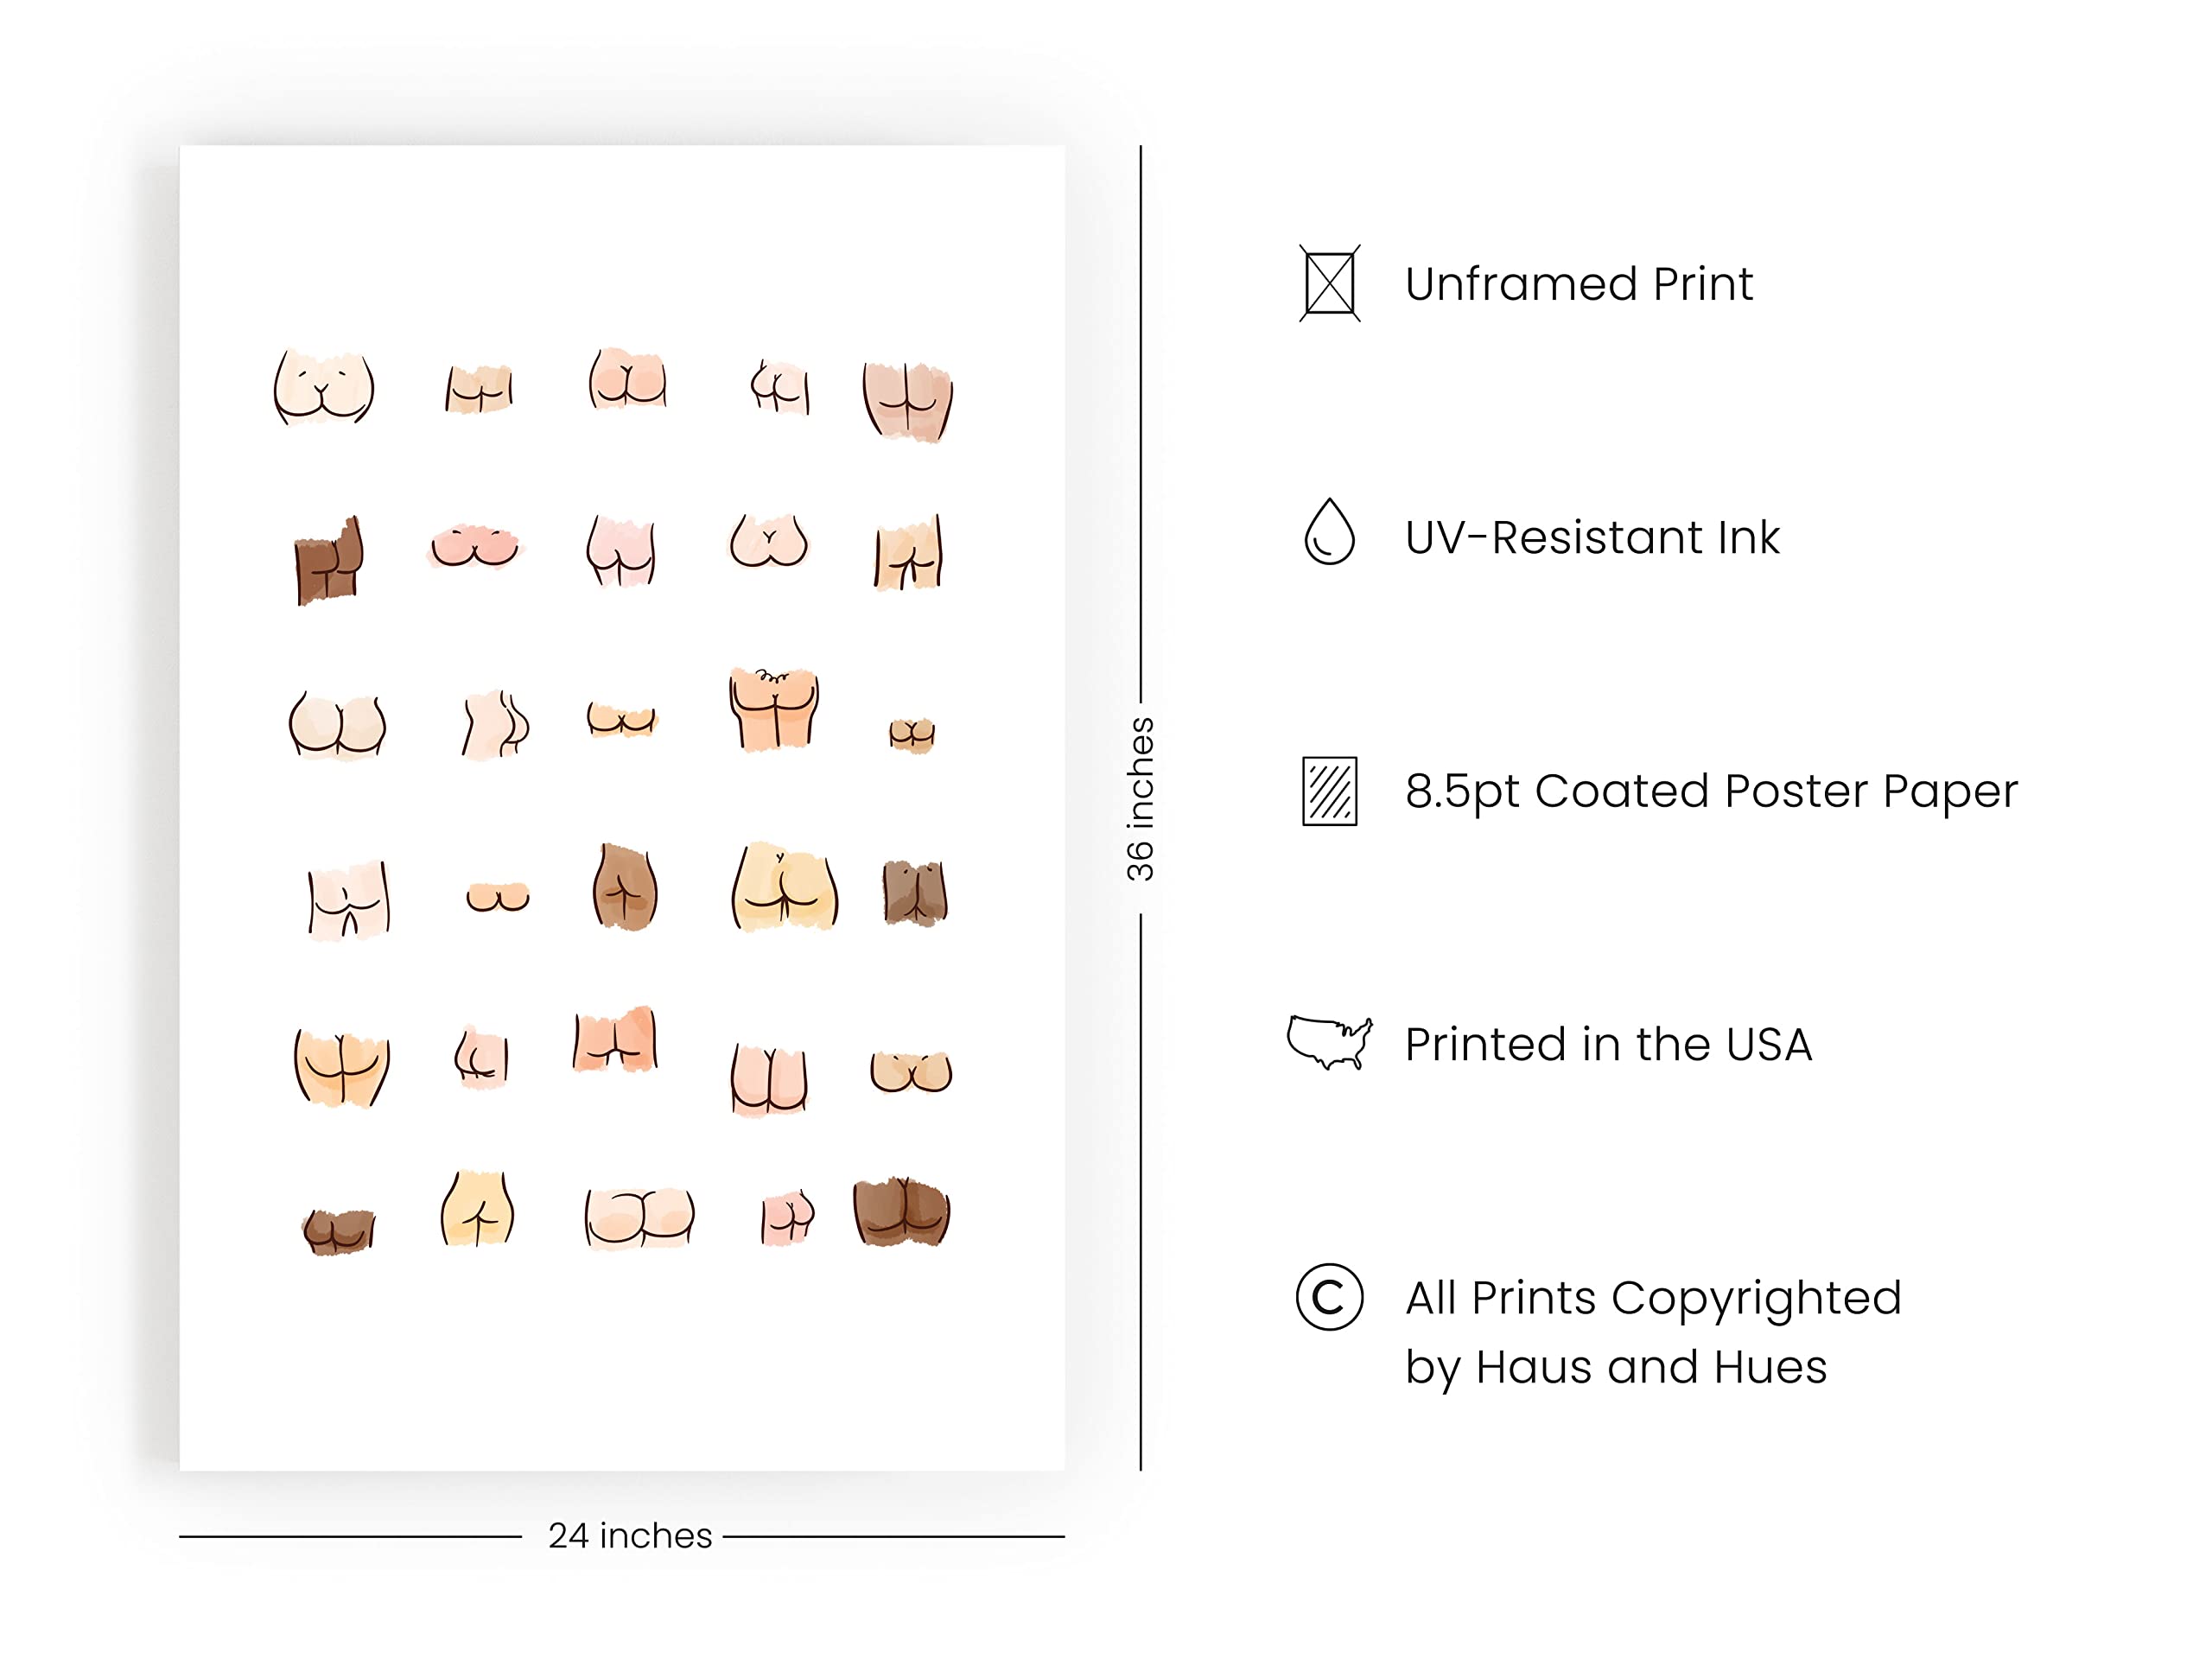Click the yellow illustration in bottom row
Image resolution: width=2212 pixels, height=1659 pixels.
point(478,1208)
